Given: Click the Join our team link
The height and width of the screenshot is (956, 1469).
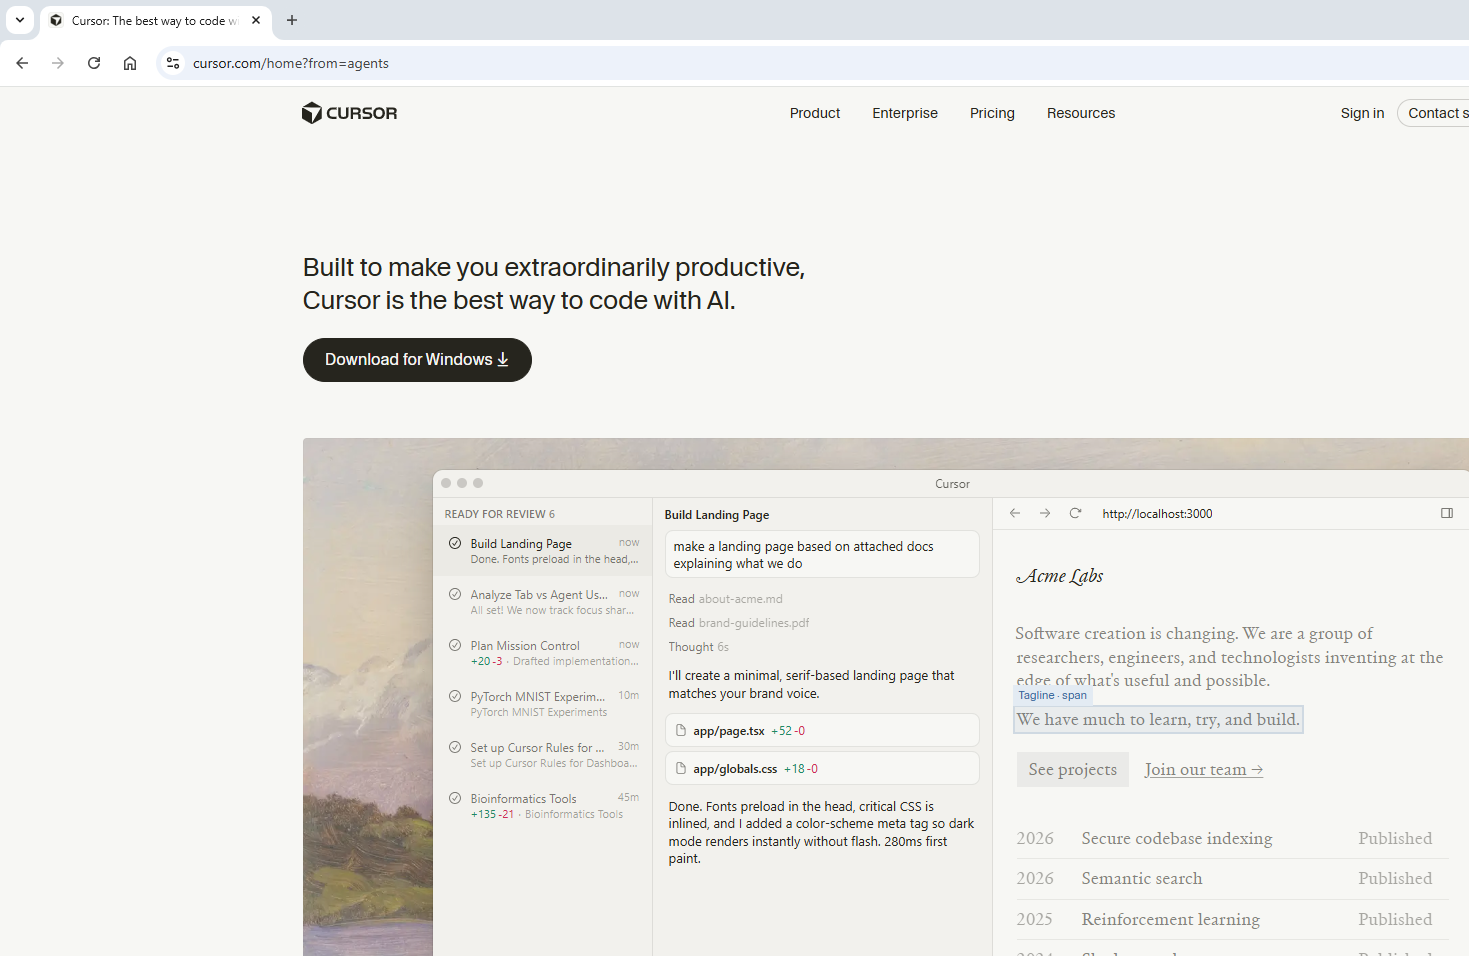Looking at the screenshot, I should [1204, 770].
